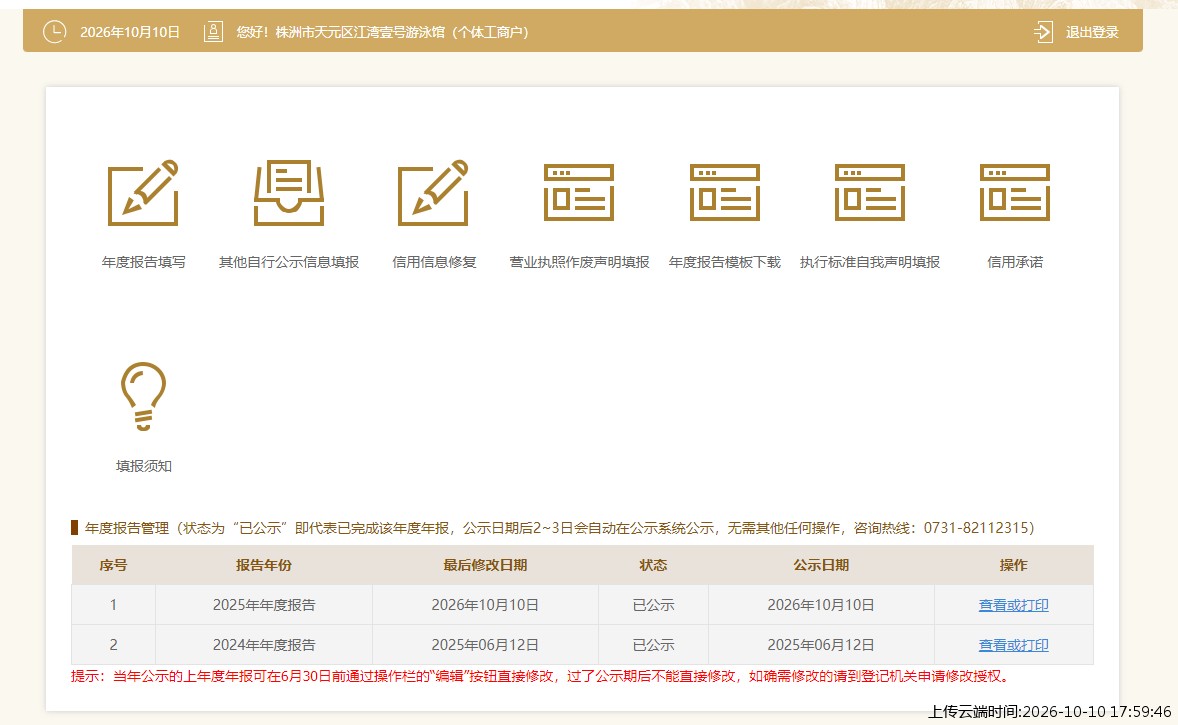This screenshot has width=1178, height=725.
Task: Click 查看或打印 for 2025年年度报告
Action: (1013, 605)
